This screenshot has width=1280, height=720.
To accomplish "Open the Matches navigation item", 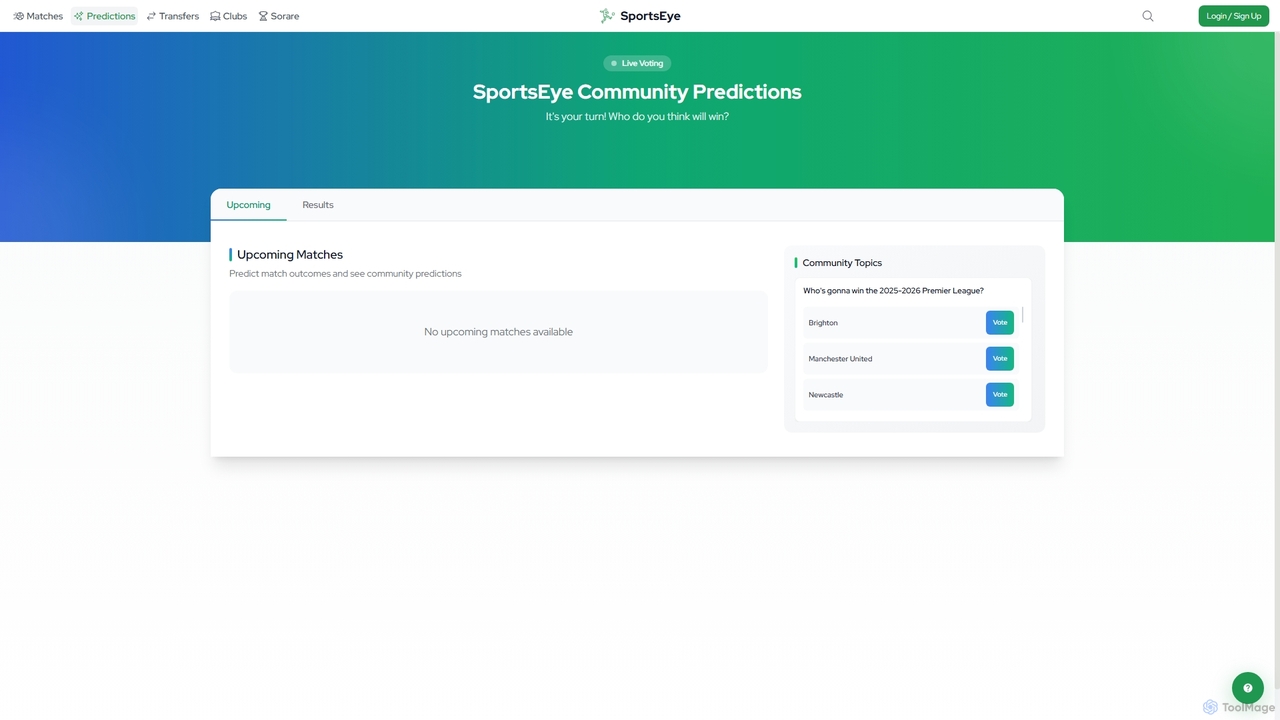I will [38, 16].
